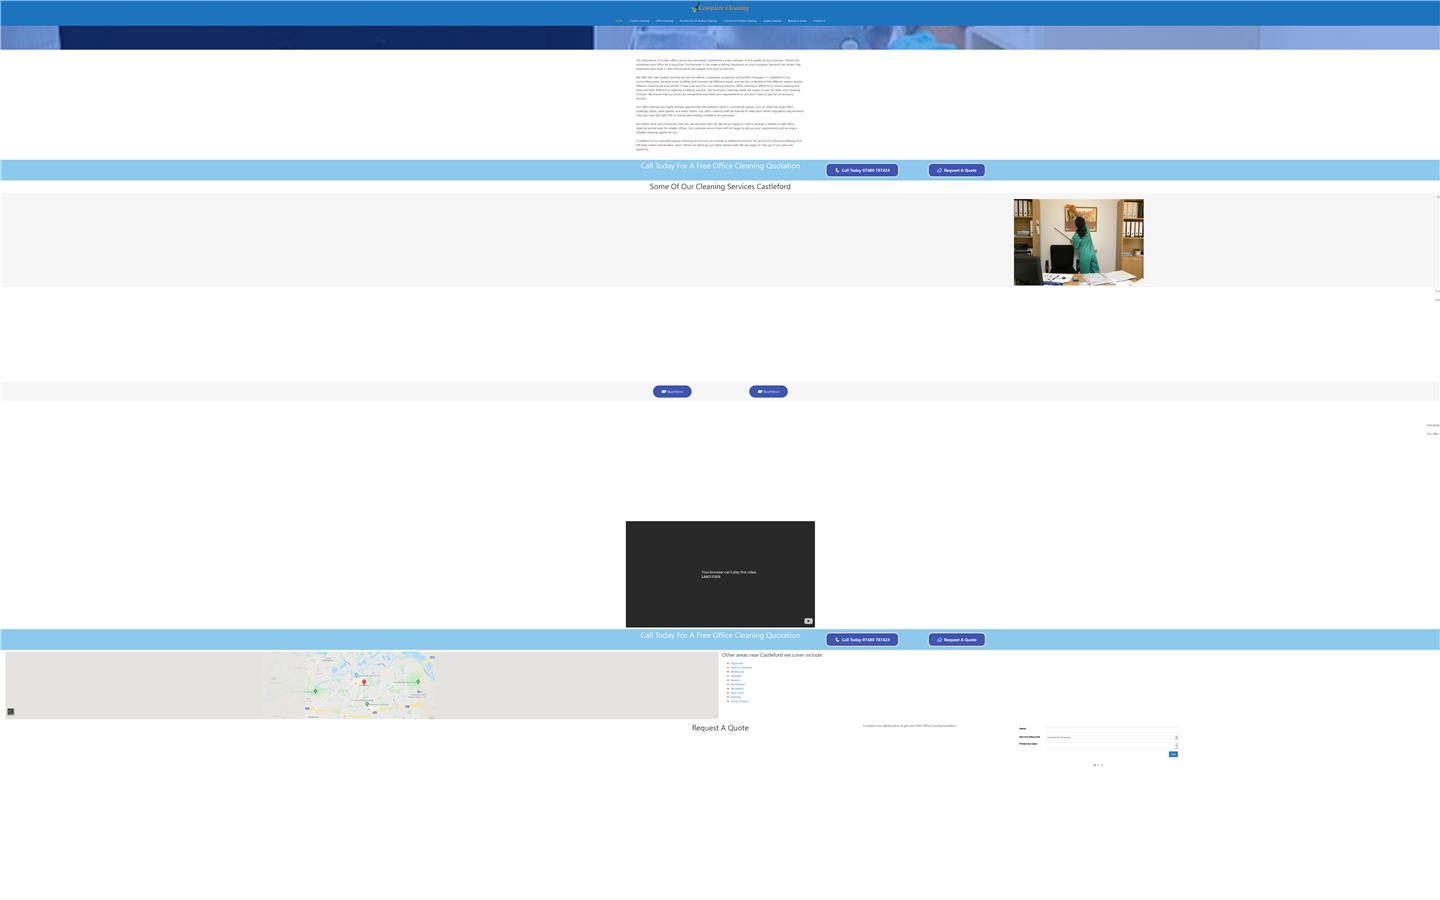Open the Home menu item
This screenshot has height=900, width=1440.
click(x=619, y=21)
